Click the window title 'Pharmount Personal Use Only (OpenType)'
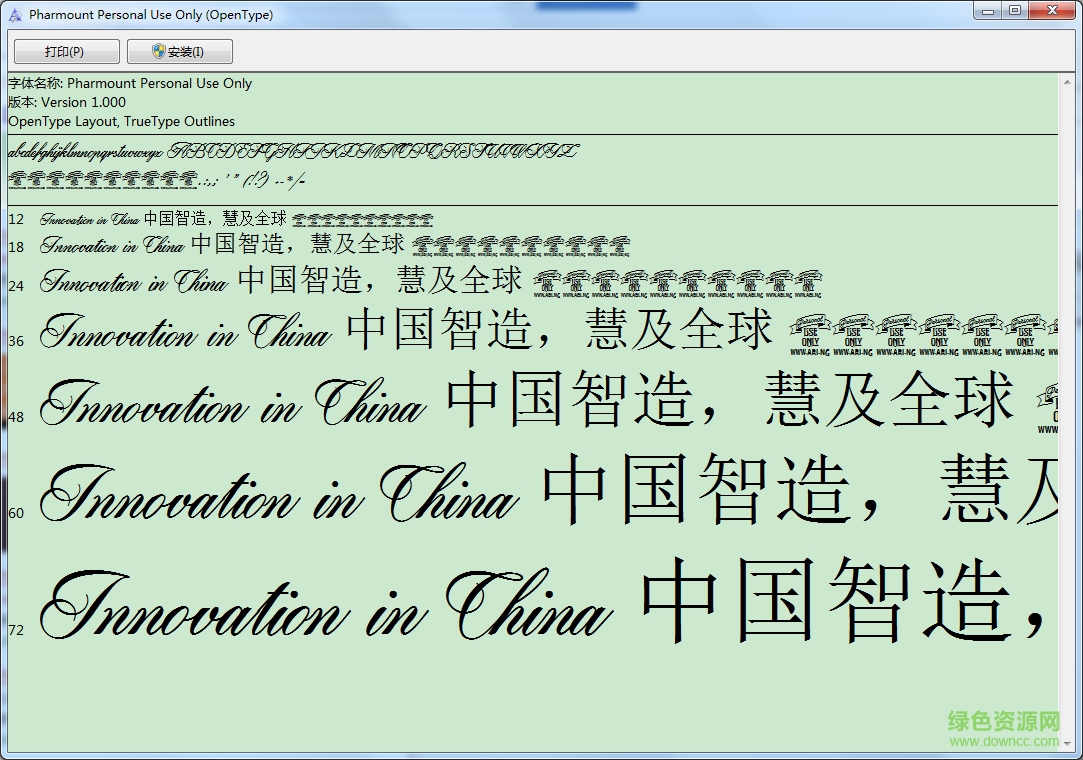The height and width of the screenshot is (760, 1083). [x=151, y=15]
